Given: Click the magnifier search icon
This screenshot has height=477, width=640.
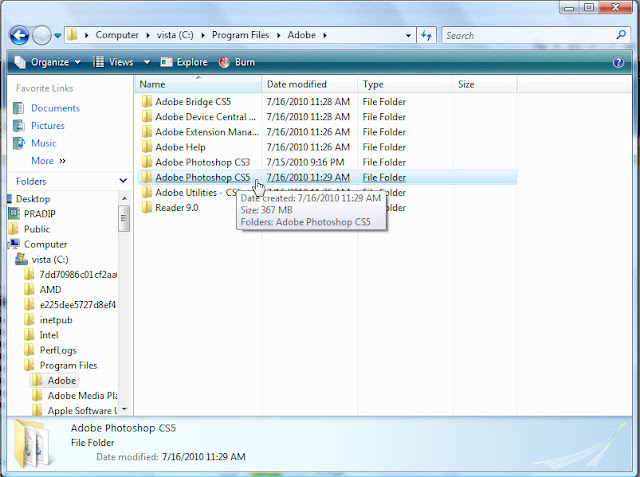Looking at the screenshot, I should coord(621,35).
